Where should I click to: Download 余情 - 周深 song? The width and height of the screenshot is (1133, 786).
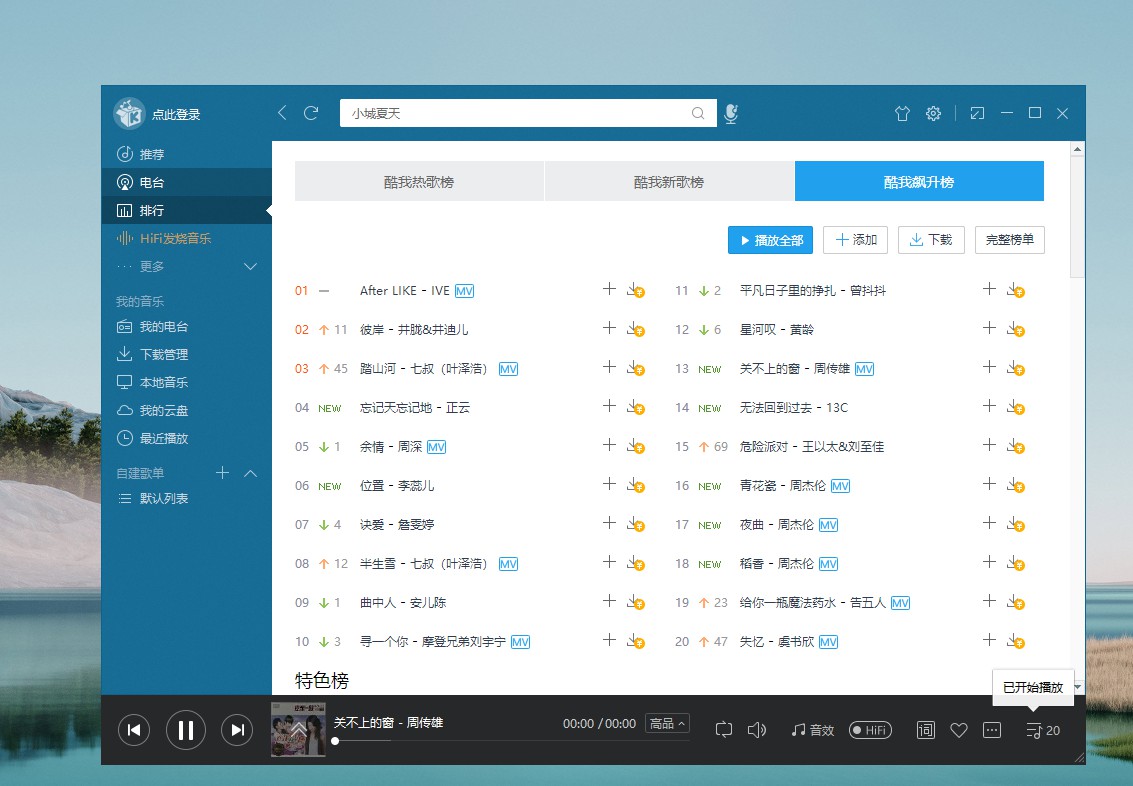636,446
